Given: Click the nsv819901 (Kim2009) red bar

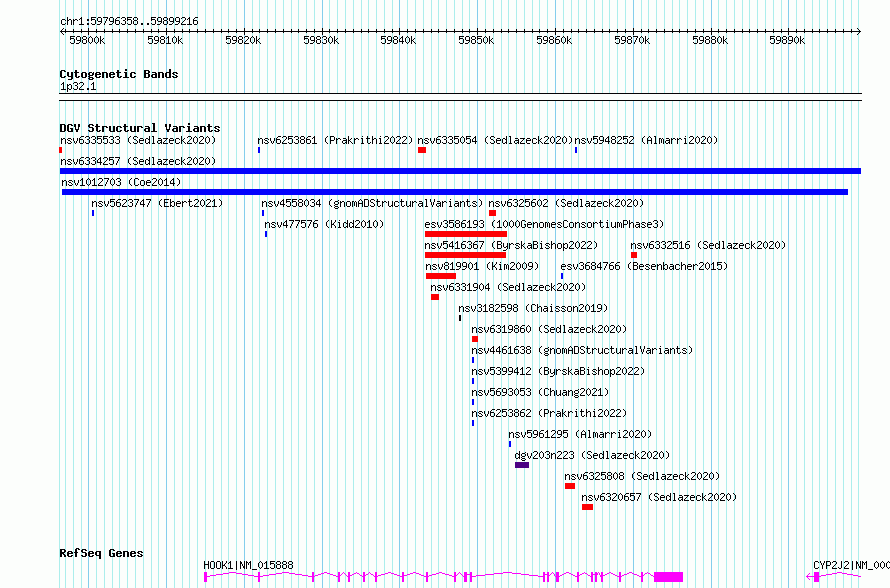Looking at the screenshot, I should tap(441, 276).
